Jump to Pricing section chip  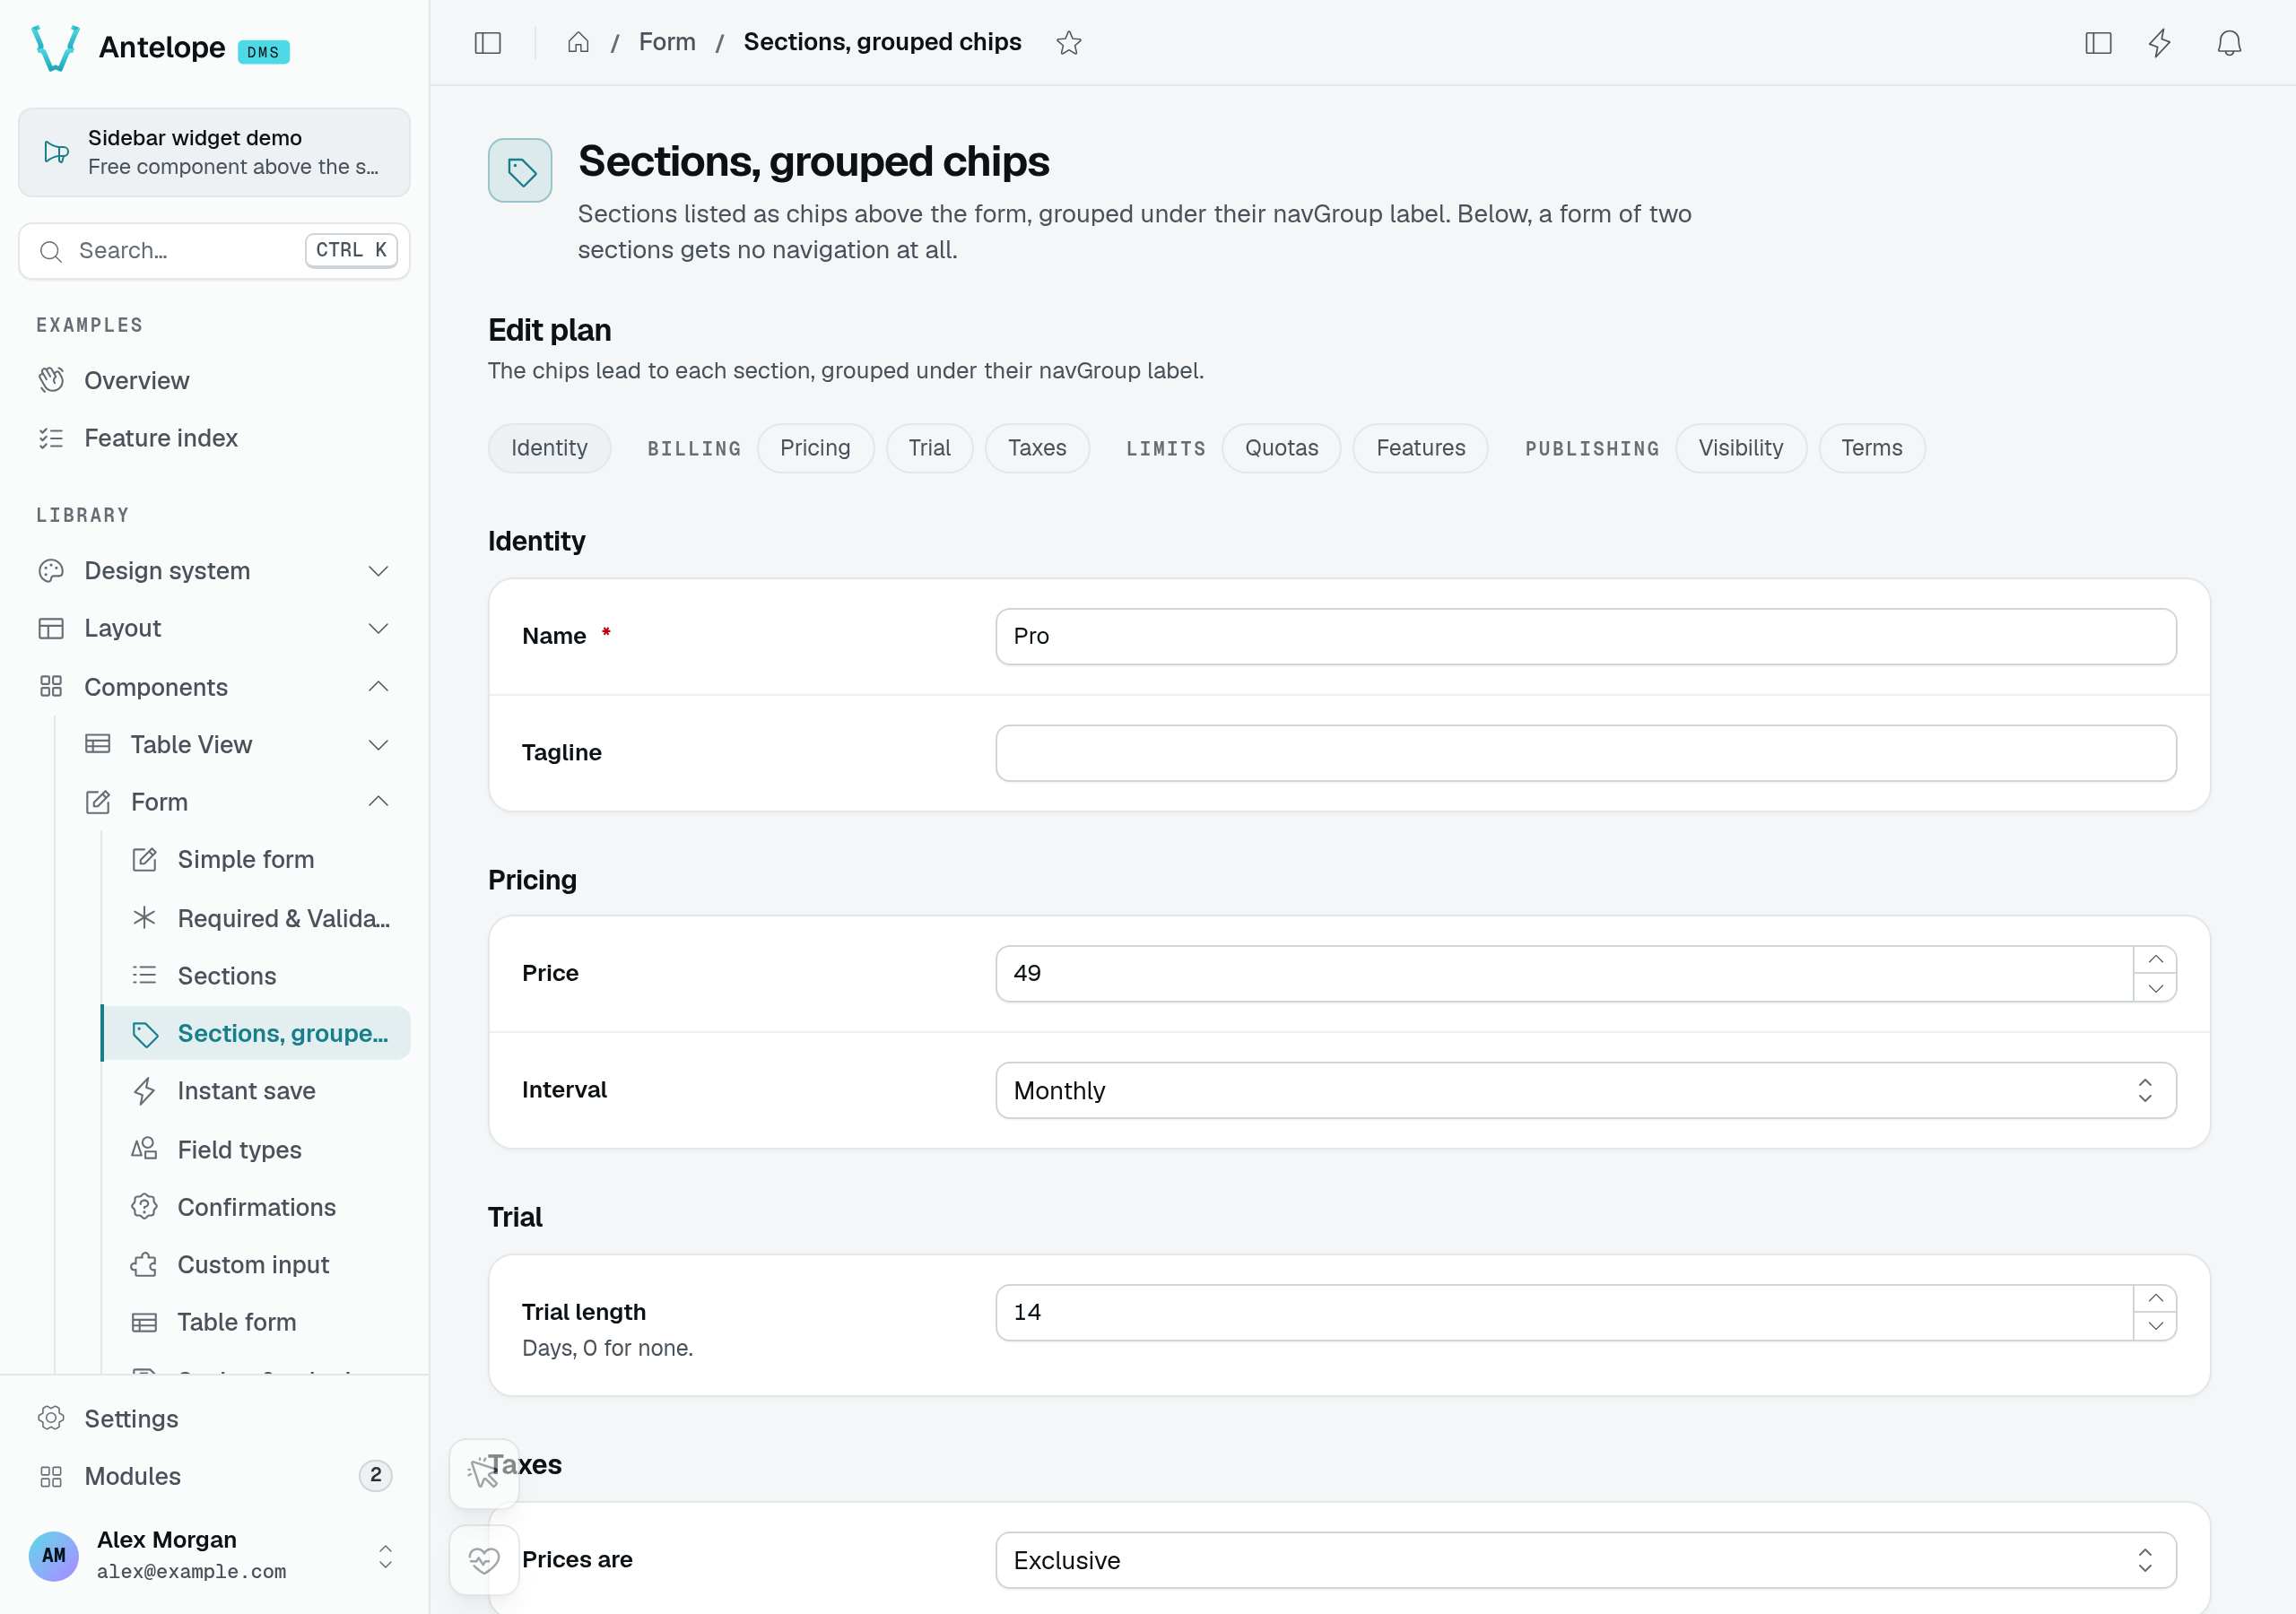tap(815, 448)
